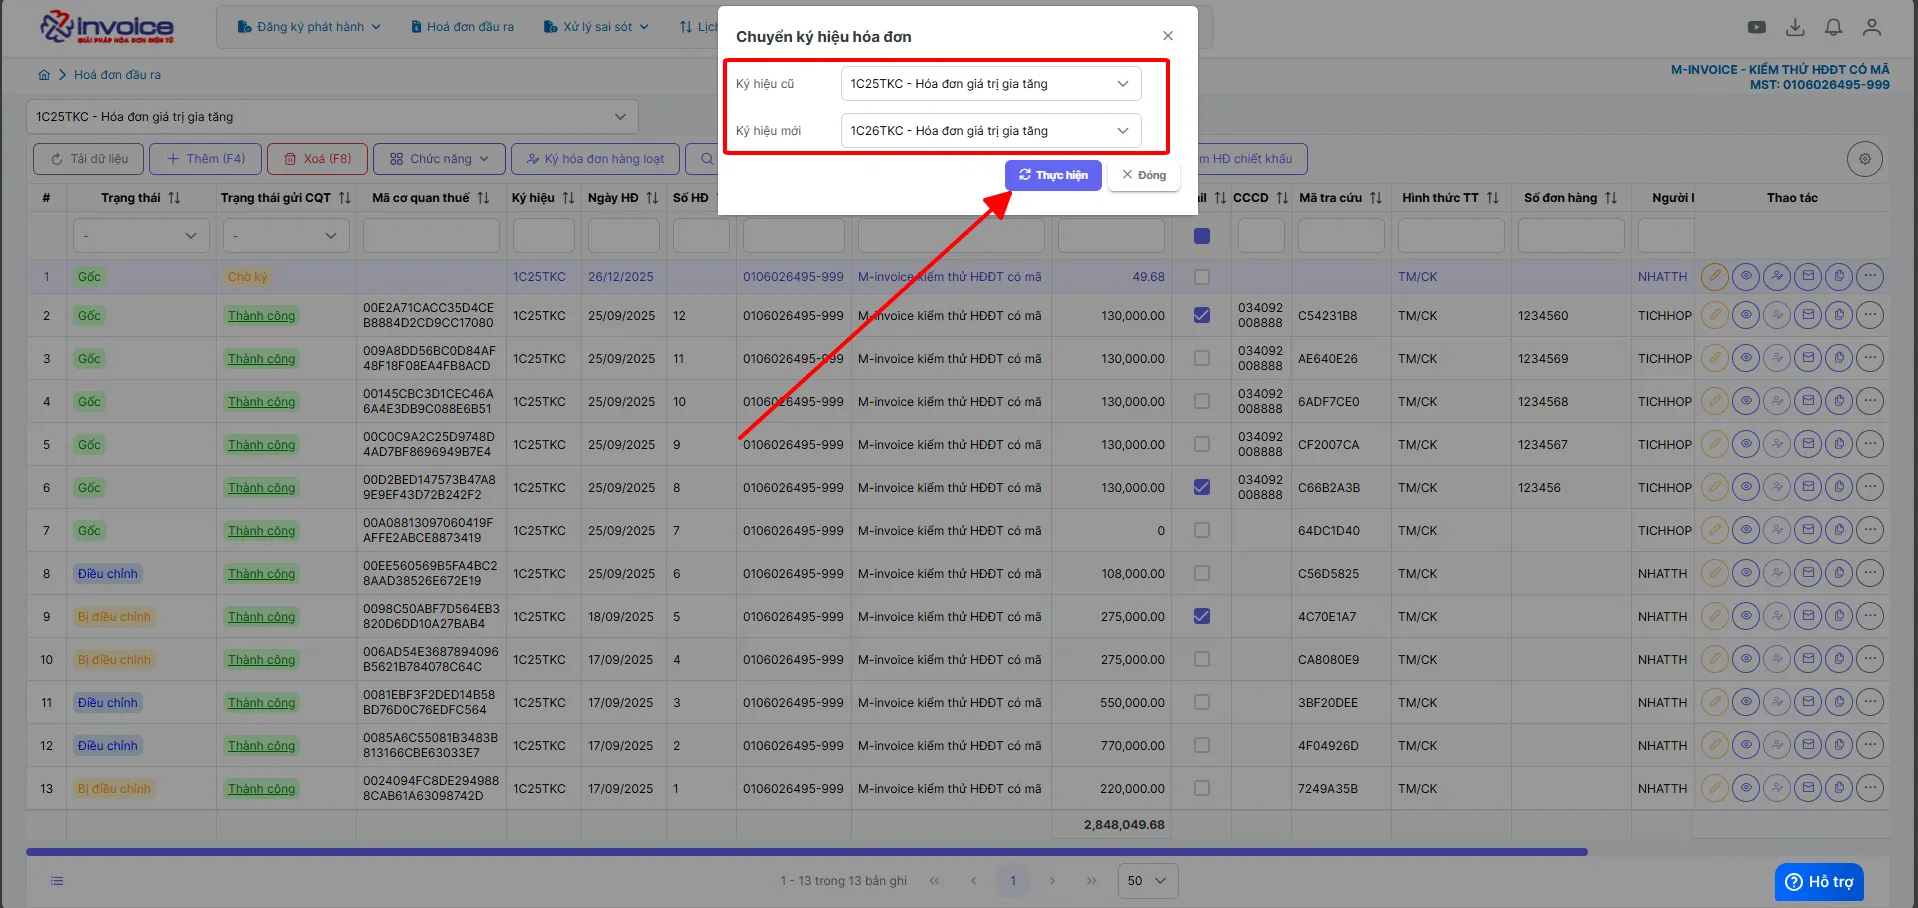Image resolution: width=1918 pixels, height=908 pixels.
Task: Expand the Chức năng dropdown button
Action: pyautogui.click(x=439, y=159)
